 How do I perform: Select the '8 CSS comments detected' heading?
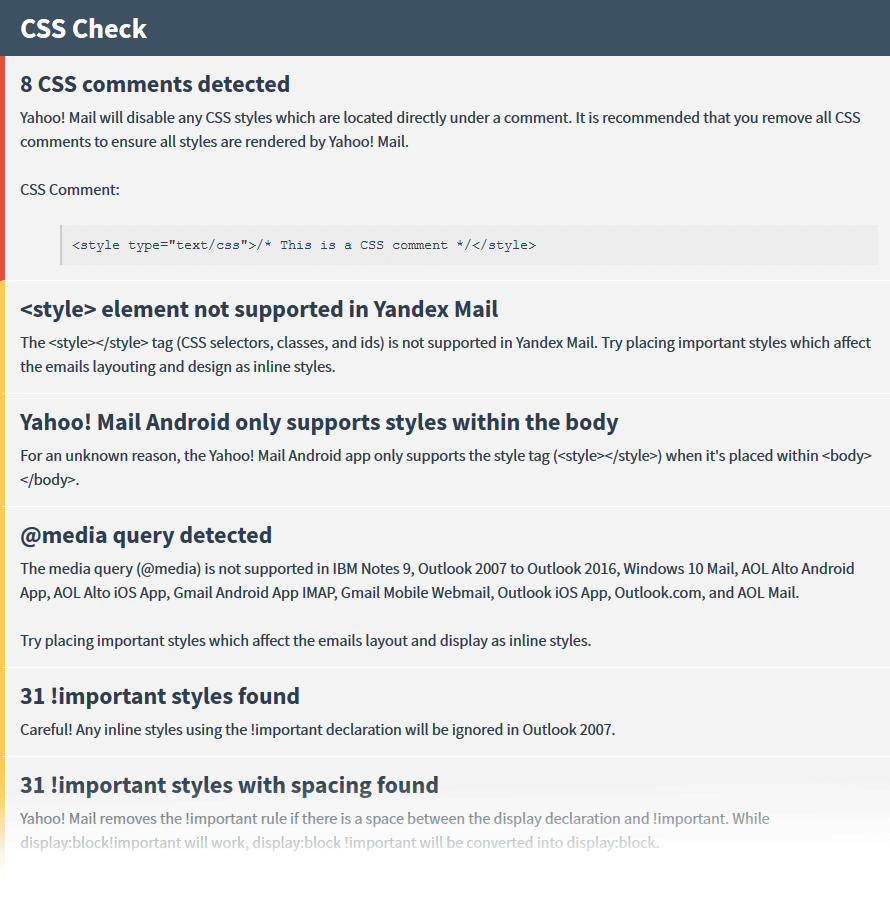click(155, 84)
